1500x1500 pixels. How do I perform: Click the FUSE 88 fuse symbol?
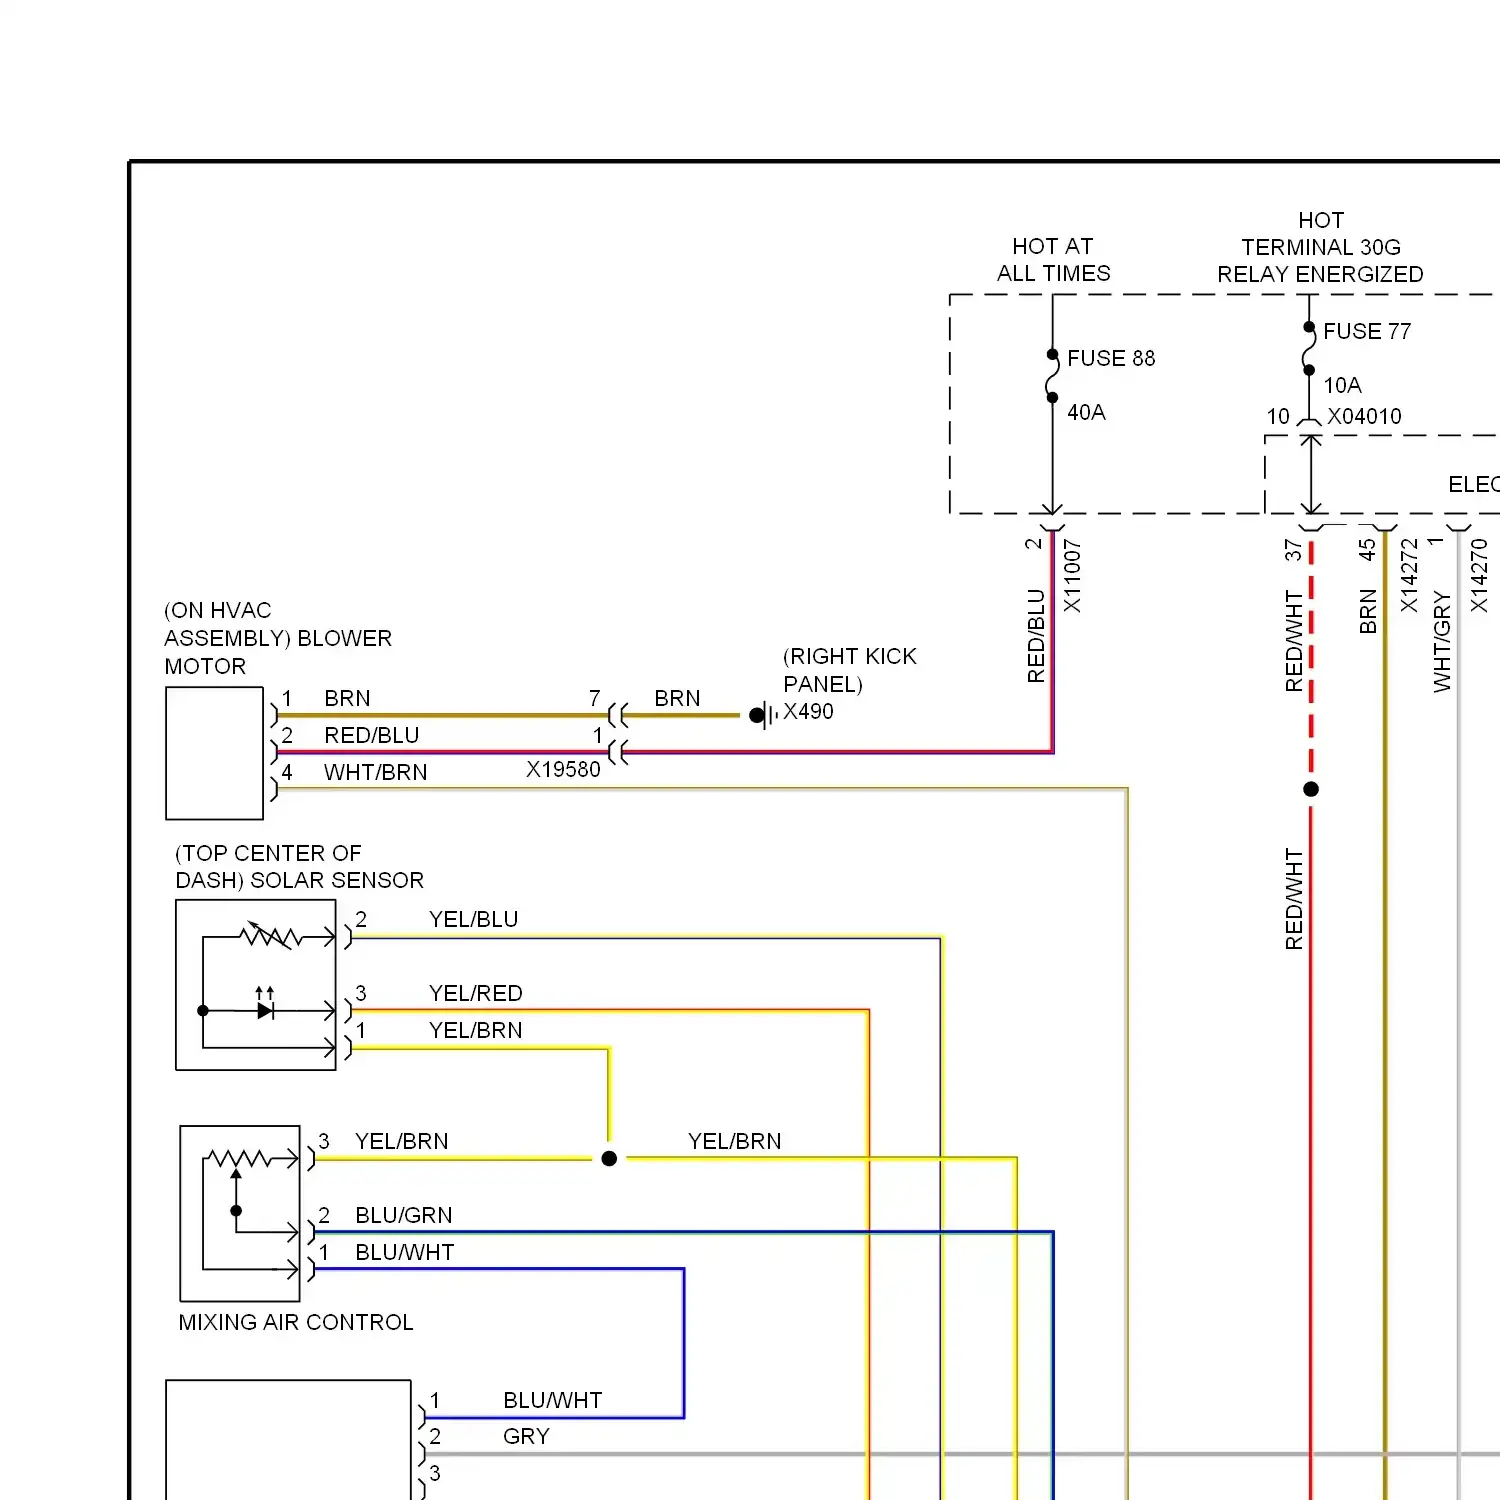[x=1052, y=376]
